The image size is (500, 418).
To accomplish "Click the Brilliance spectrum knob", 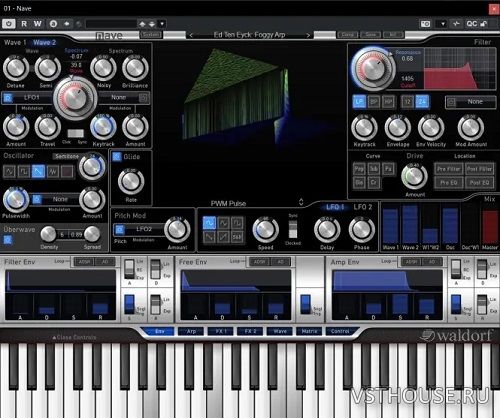I will (x=135, y=68).
